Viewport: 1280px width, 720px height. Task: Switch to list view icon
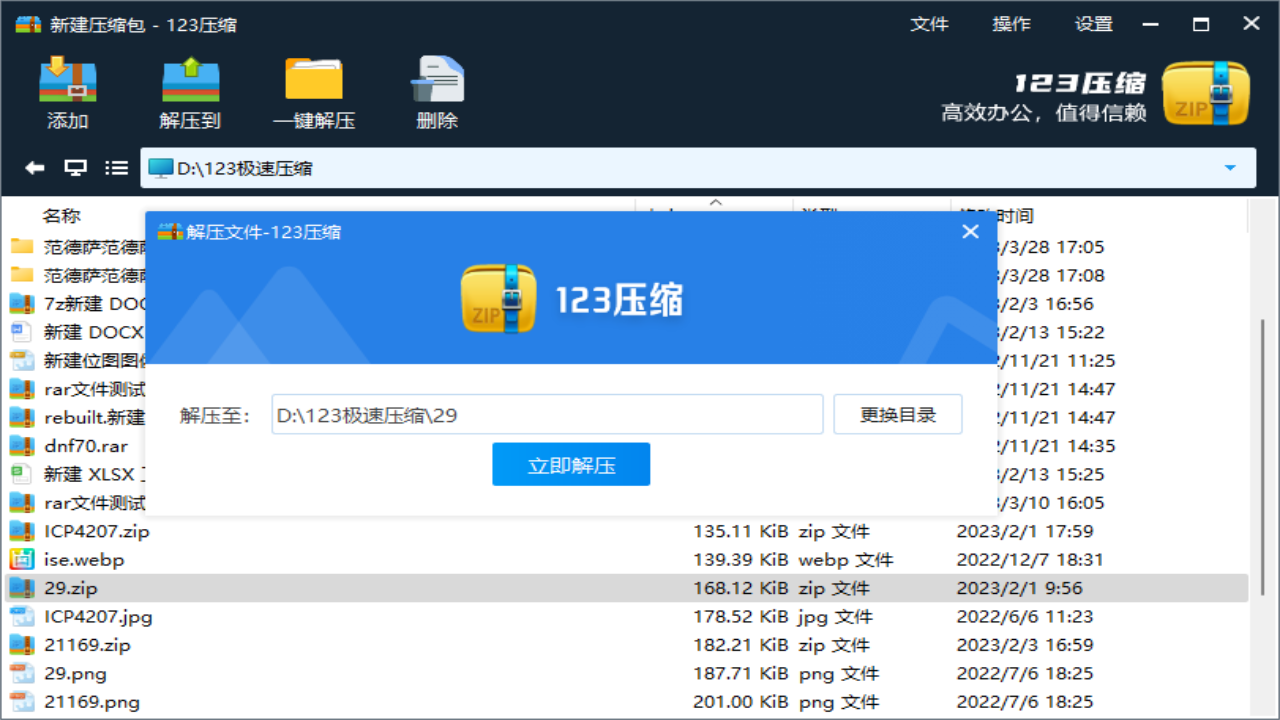(x=117, y=168)
